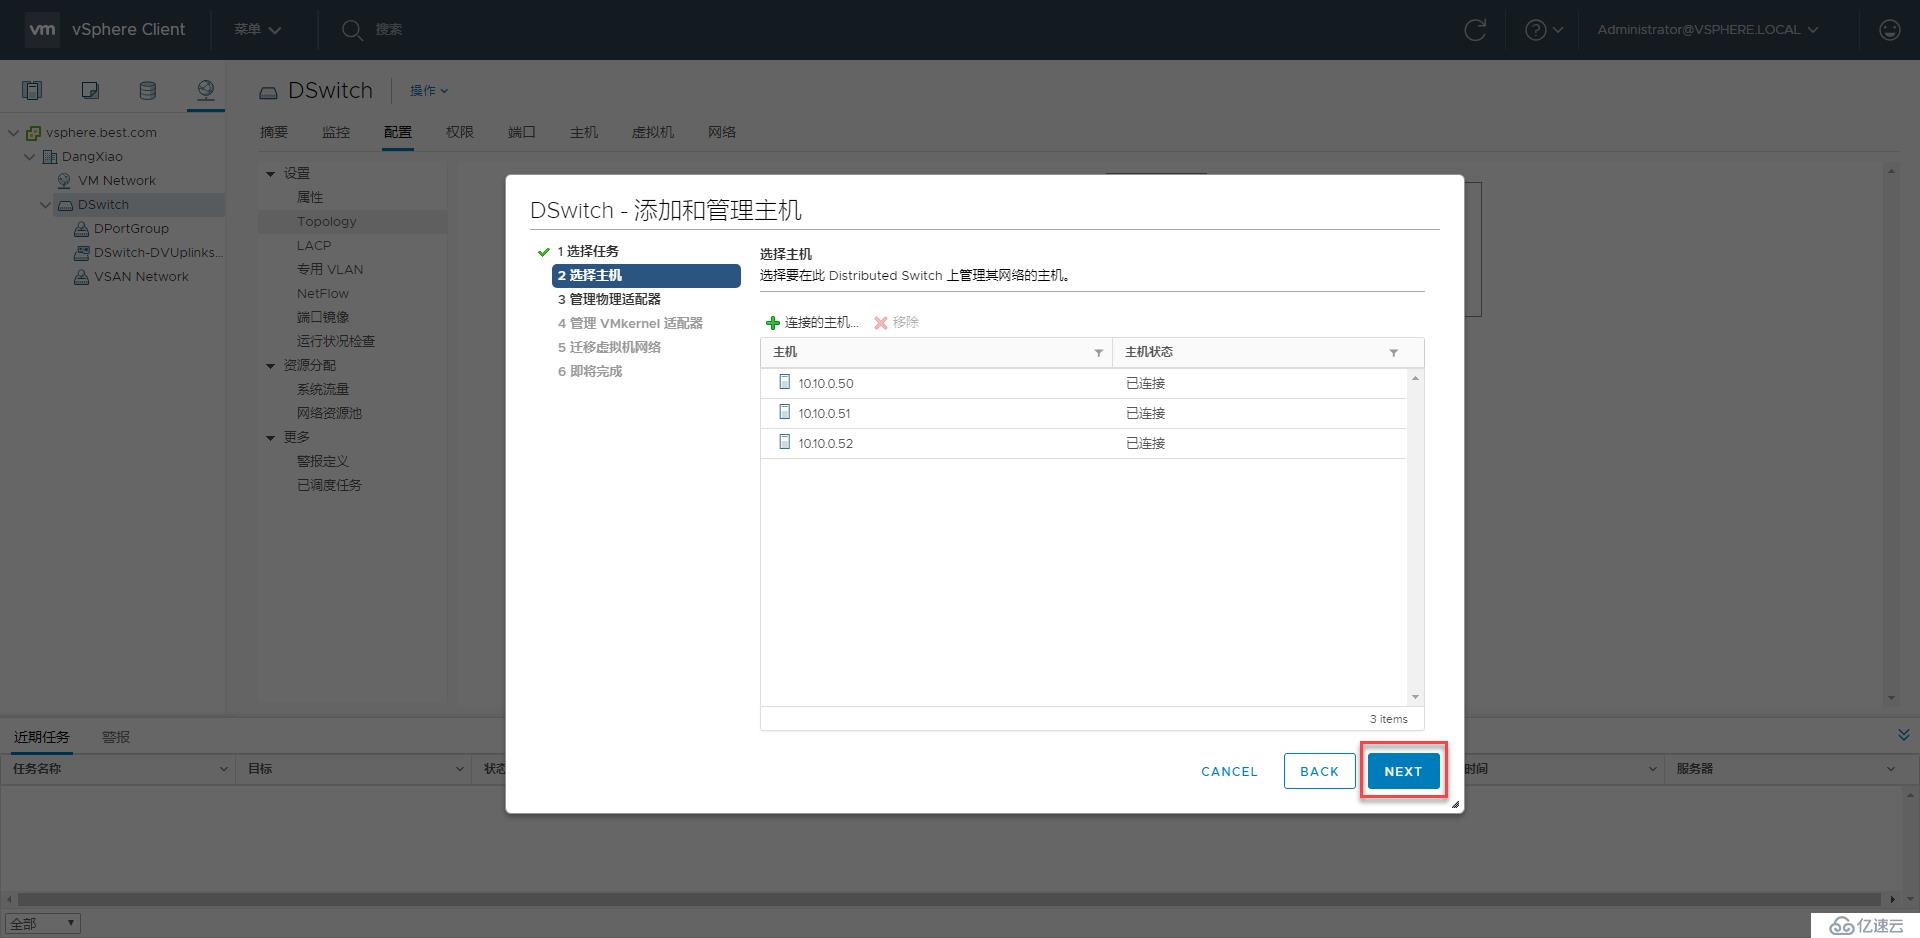Click host icon for 10.10.0.52
This screenshot has width=1920, height=938.
785,442
